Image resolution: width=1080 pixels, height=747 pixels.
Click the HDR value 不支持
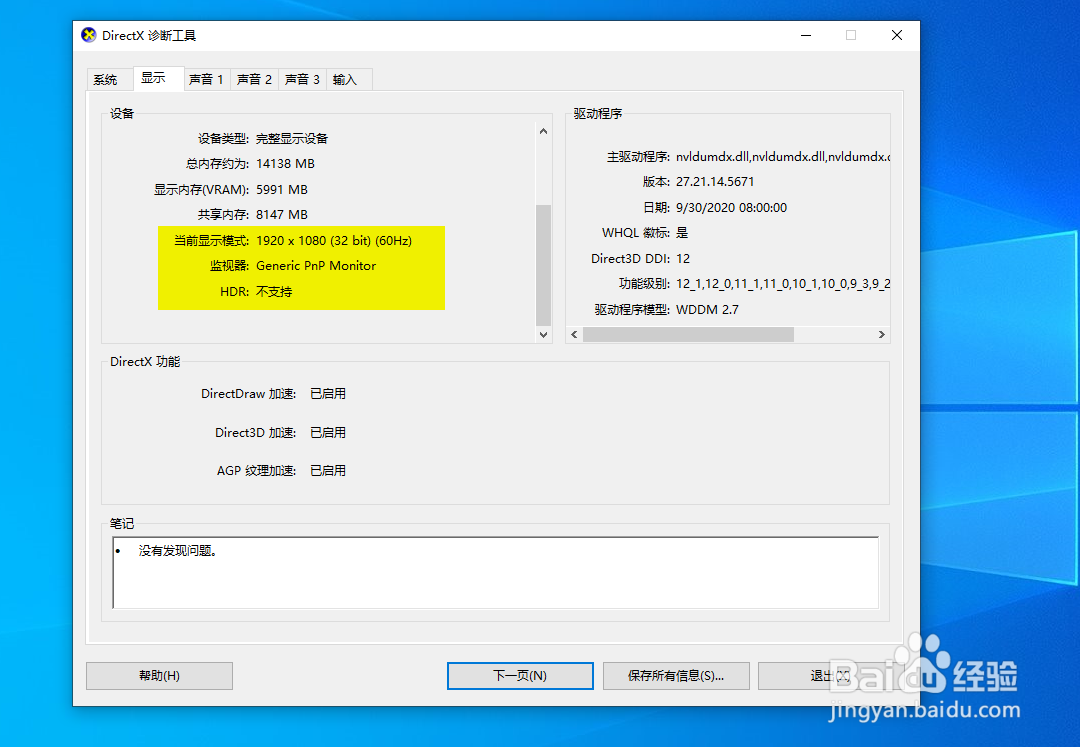pos(274,292)
